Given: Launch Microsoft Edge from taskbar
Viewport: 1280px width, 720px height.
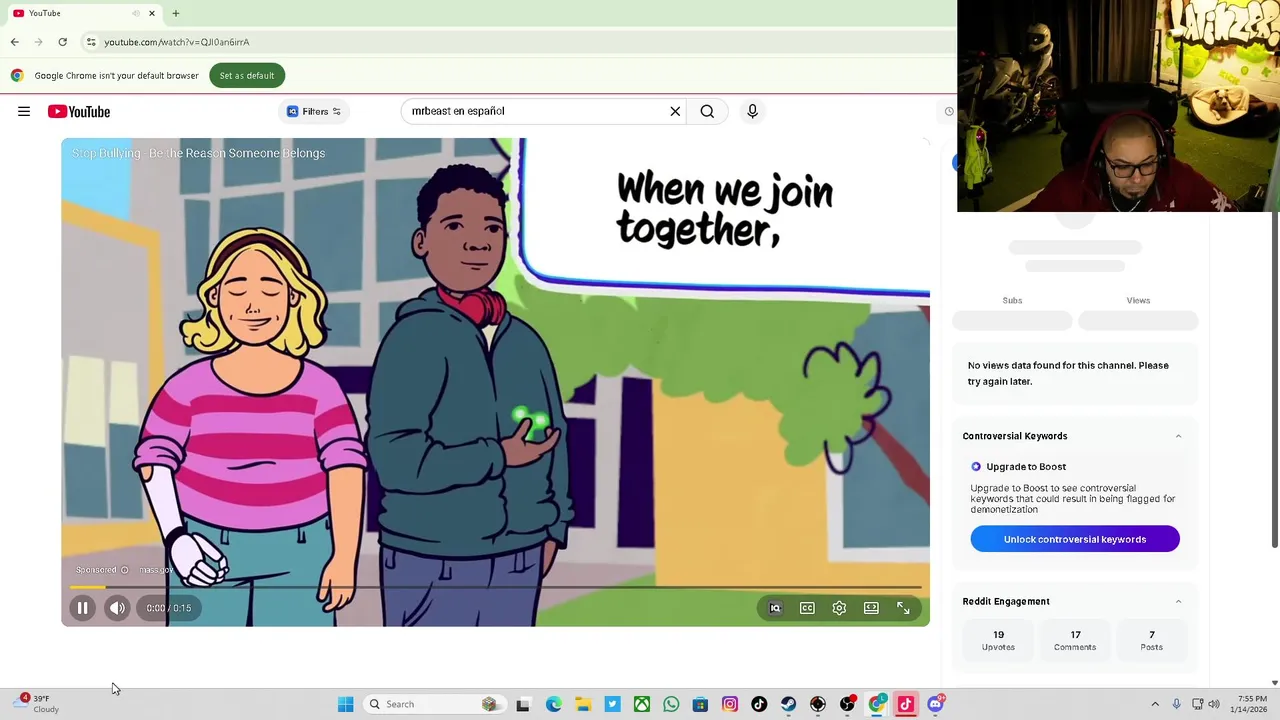Looking at the screenshot, I should pyautogui.click(x=553, y=704).
